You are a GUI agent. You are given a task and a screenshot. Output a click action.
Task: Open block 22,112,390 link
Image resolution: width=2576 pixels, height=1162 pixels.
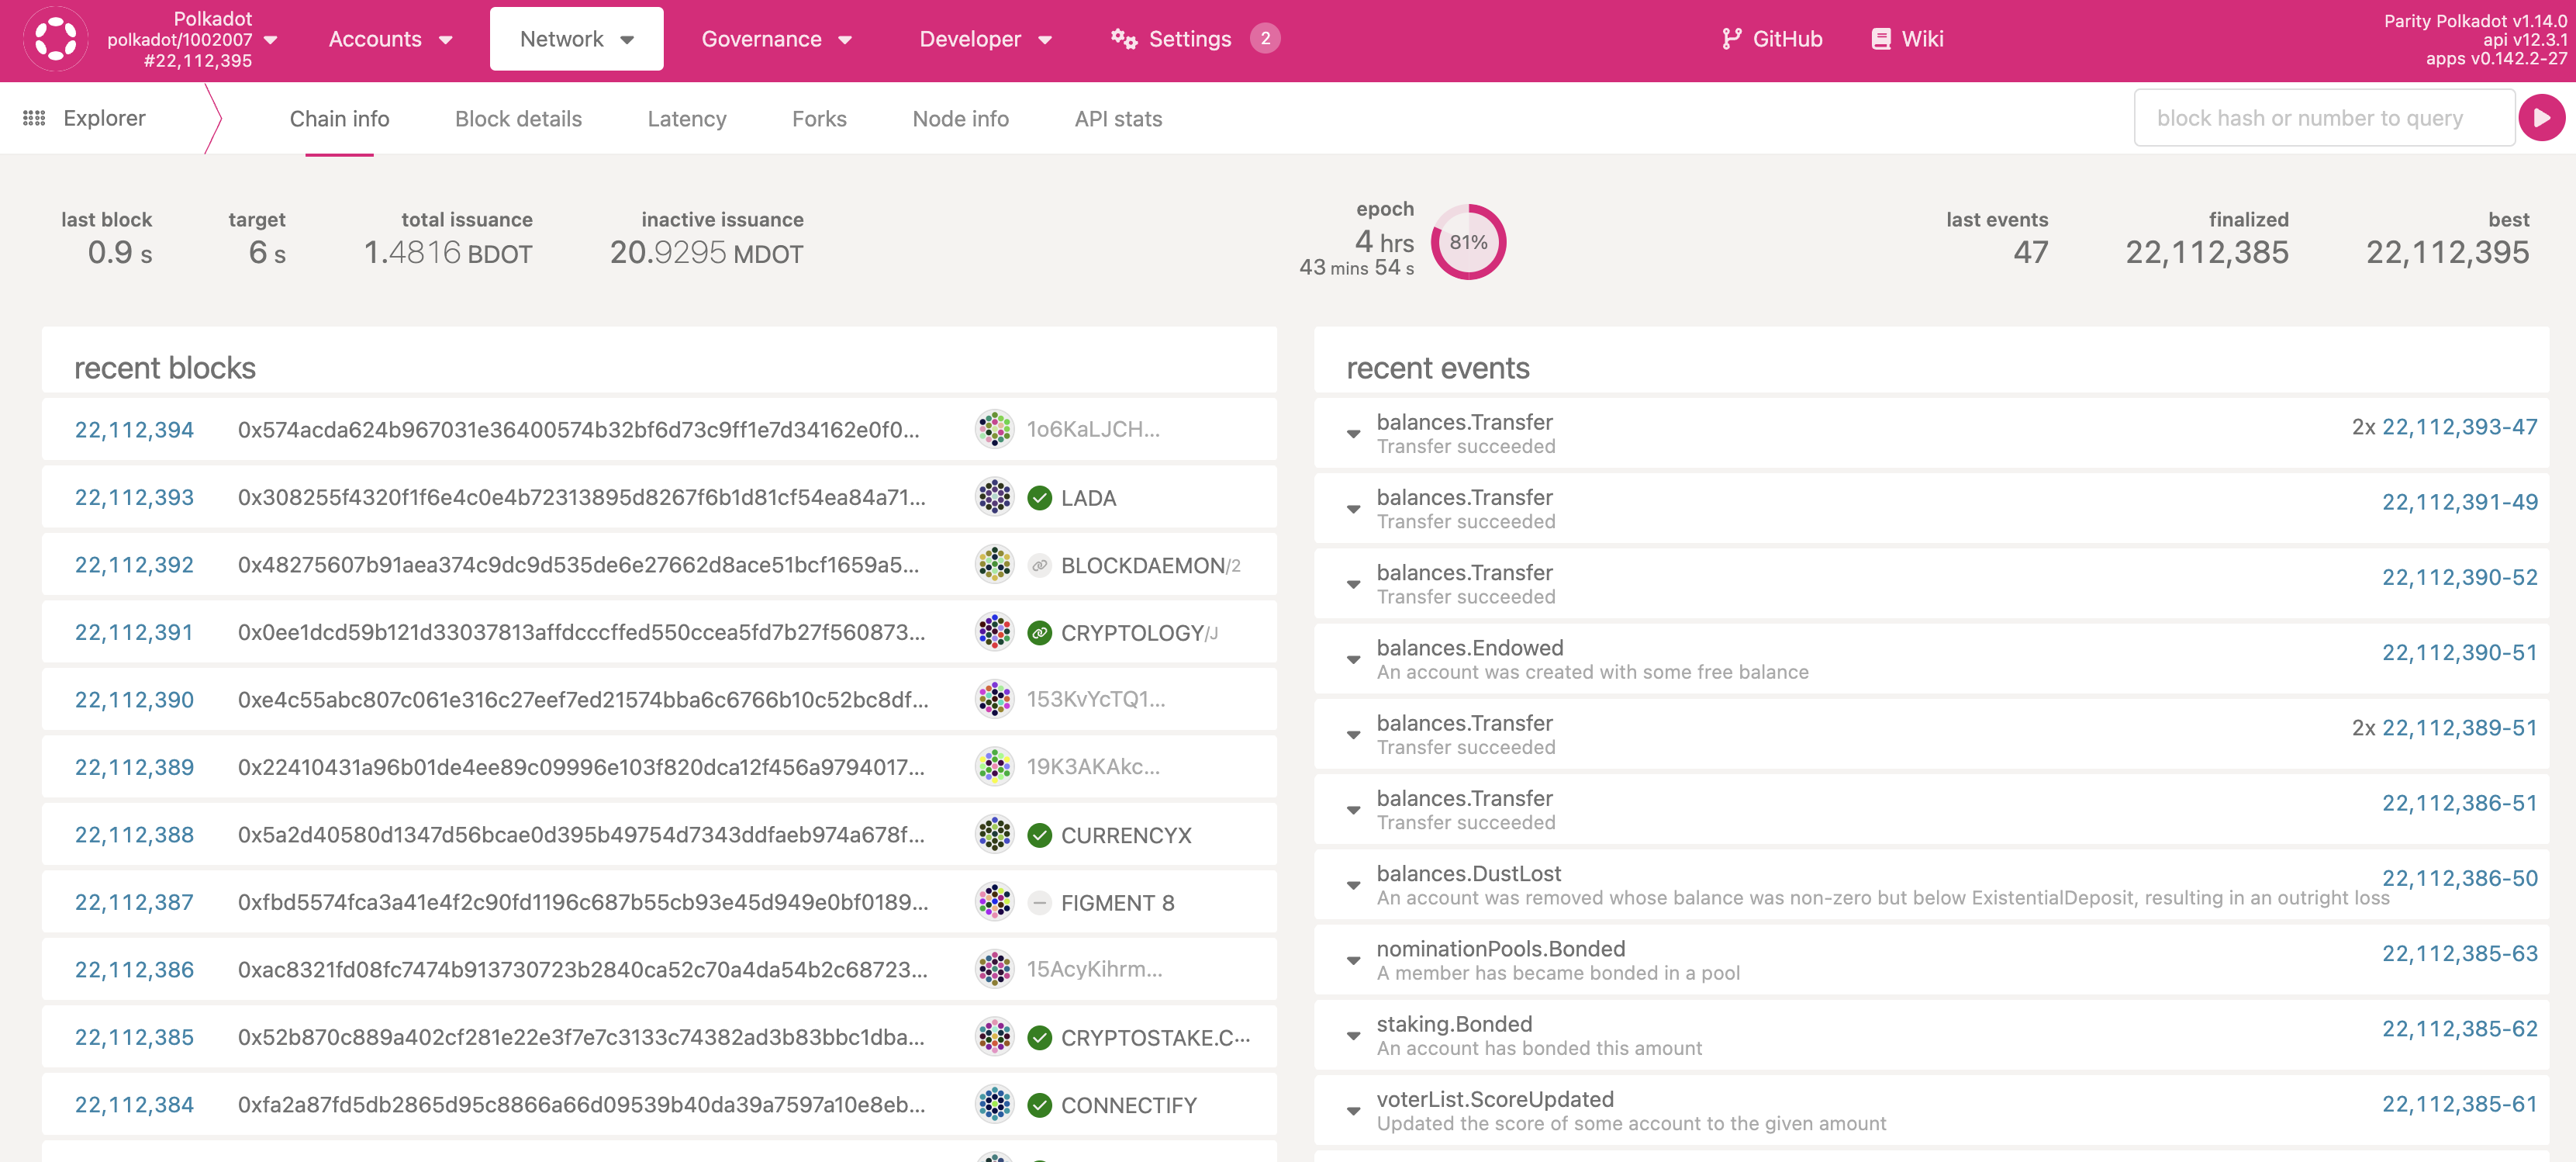coord(134,700)
